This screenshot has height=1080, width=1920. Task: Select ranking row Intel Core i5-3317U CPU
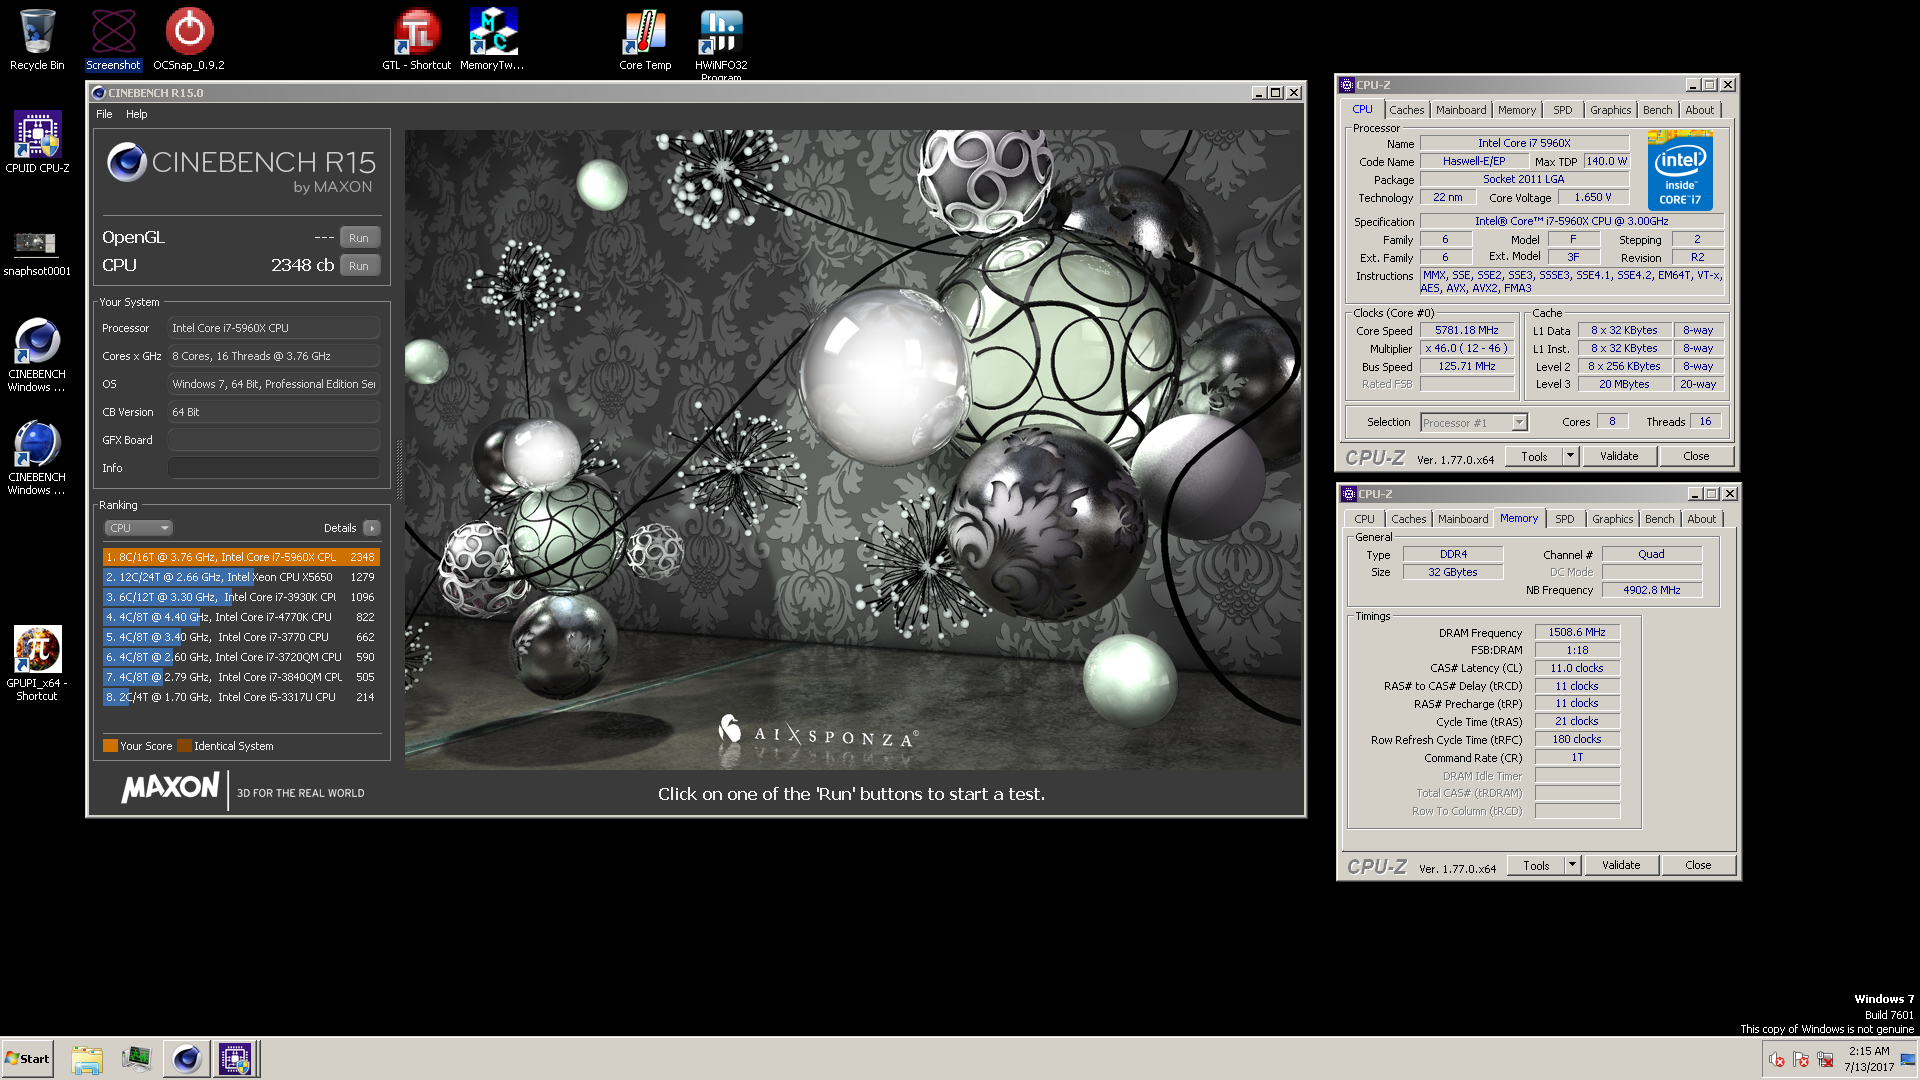click(x=241, y=697)
